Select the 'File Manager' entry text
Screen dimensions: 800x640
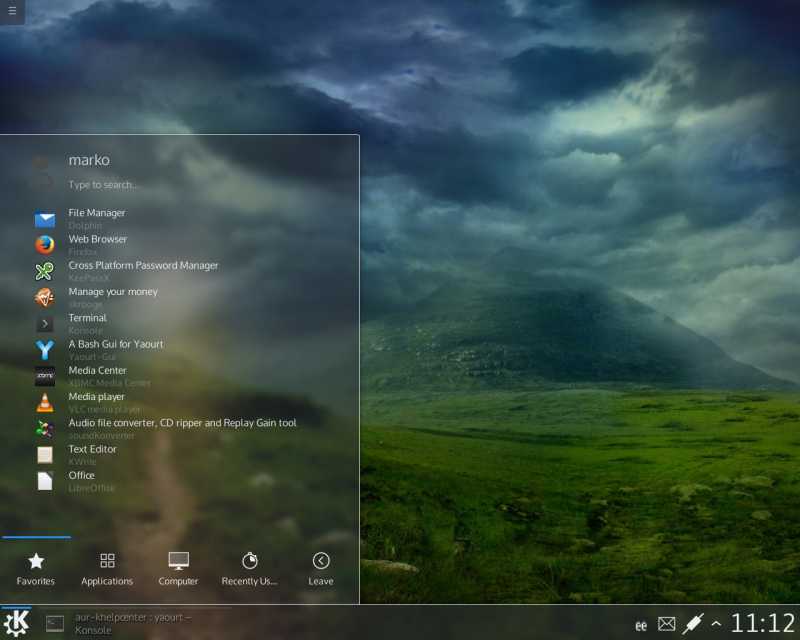[97, 213]
